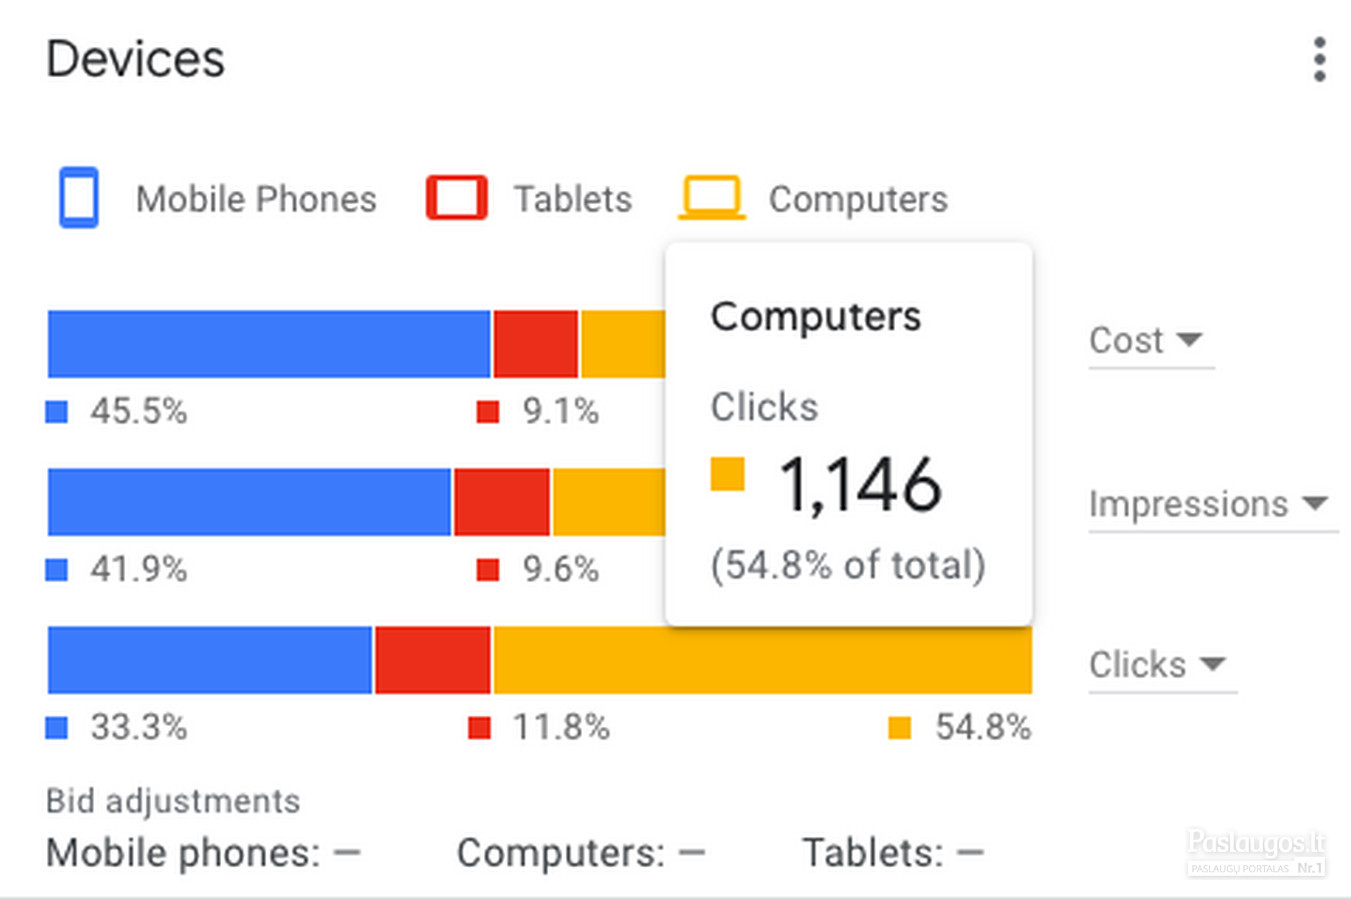Expand the Cost metric dropdown
1351x900 pixels.
1150,341
